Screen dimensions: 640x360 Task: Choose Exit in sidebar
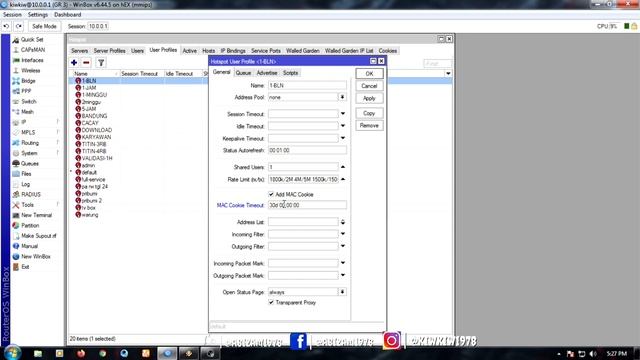click(x=25, y=267)
